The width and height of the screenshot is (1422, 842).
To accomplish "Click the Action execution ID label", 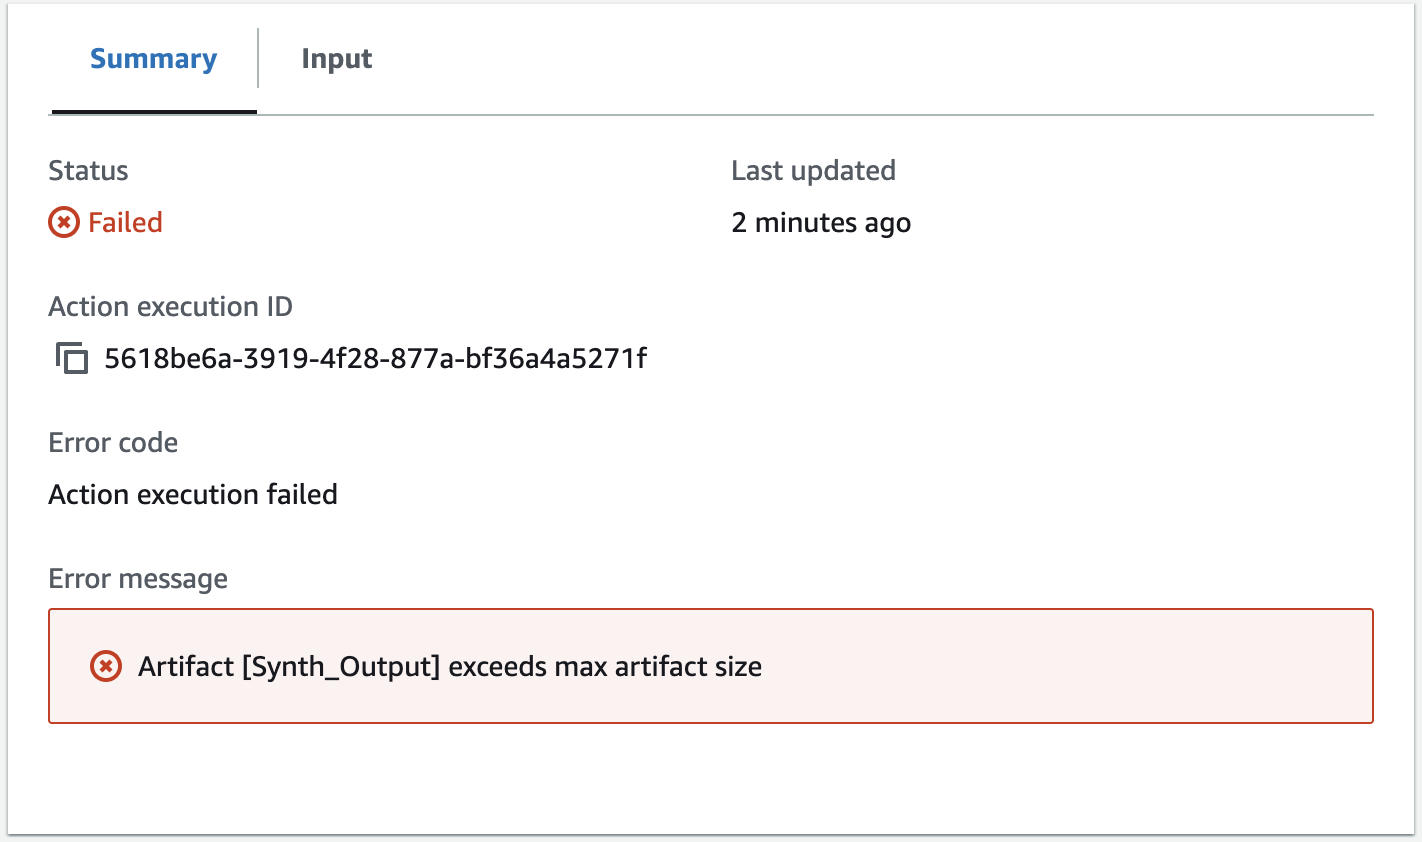I will click(170, 307).
